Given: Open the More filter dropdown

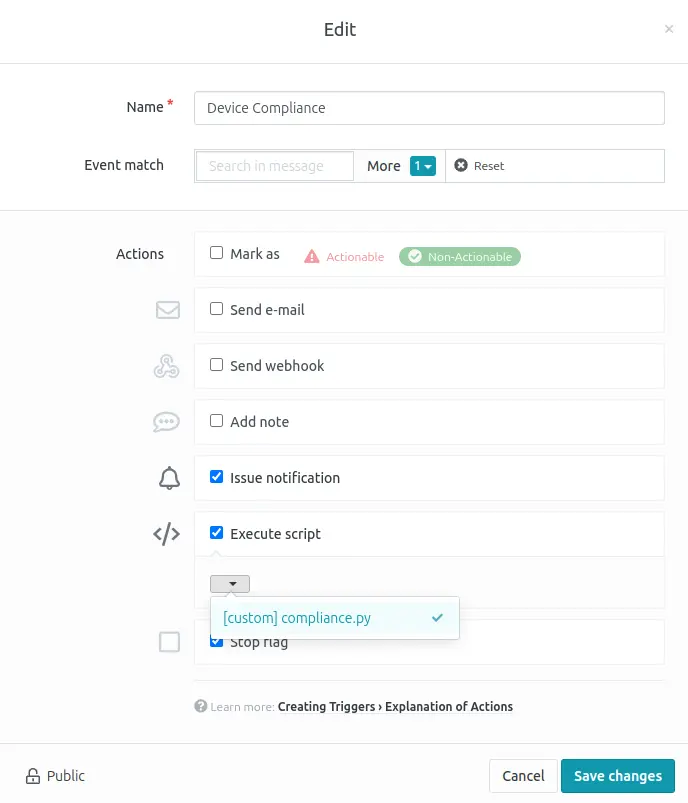Looking at the screenshot, I should 421,165.
